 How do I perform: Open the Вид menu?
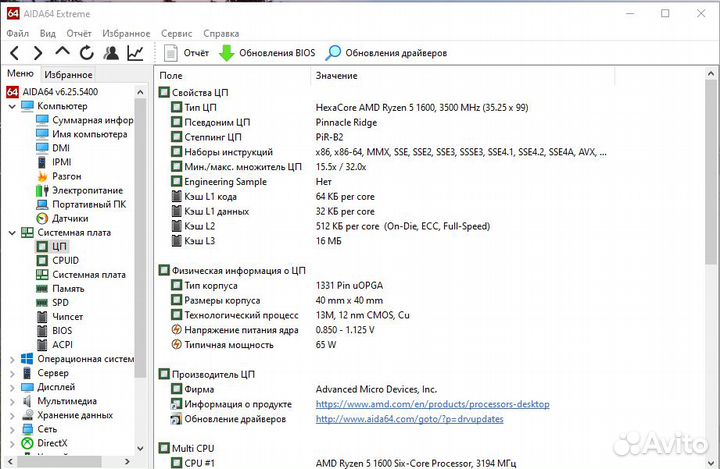coord(47,34)
